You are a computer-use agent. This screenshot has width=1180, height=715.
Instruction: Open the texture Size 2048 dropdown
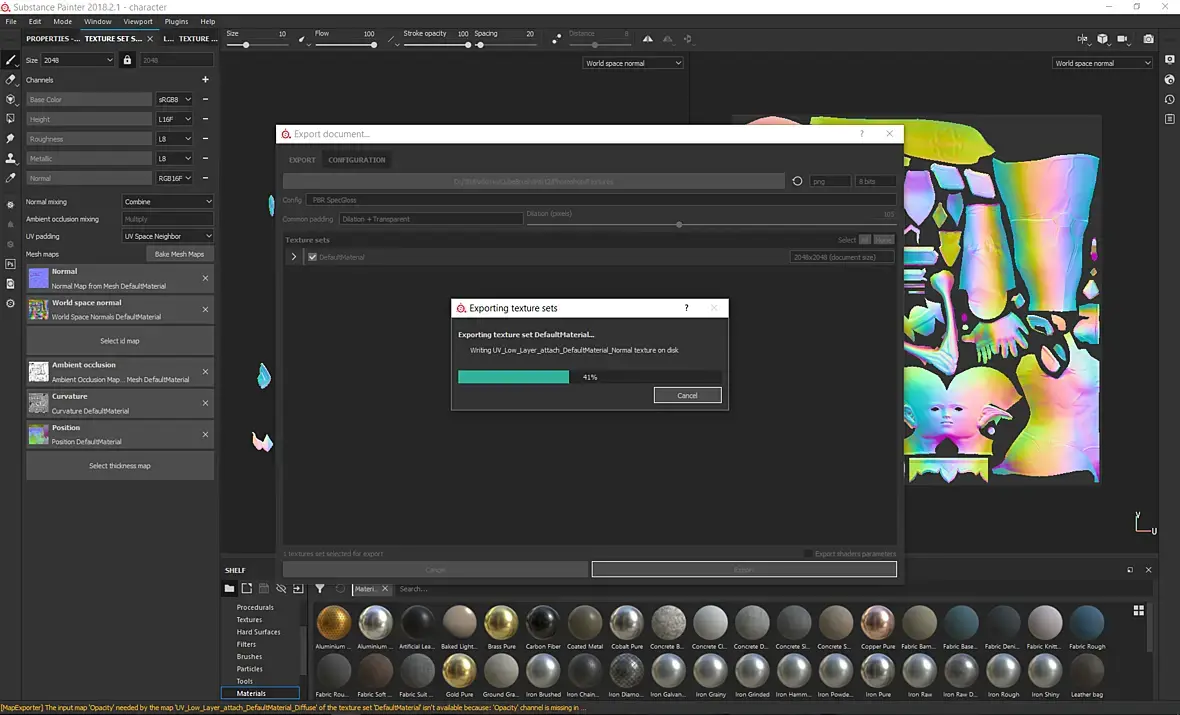pos(78,60)
